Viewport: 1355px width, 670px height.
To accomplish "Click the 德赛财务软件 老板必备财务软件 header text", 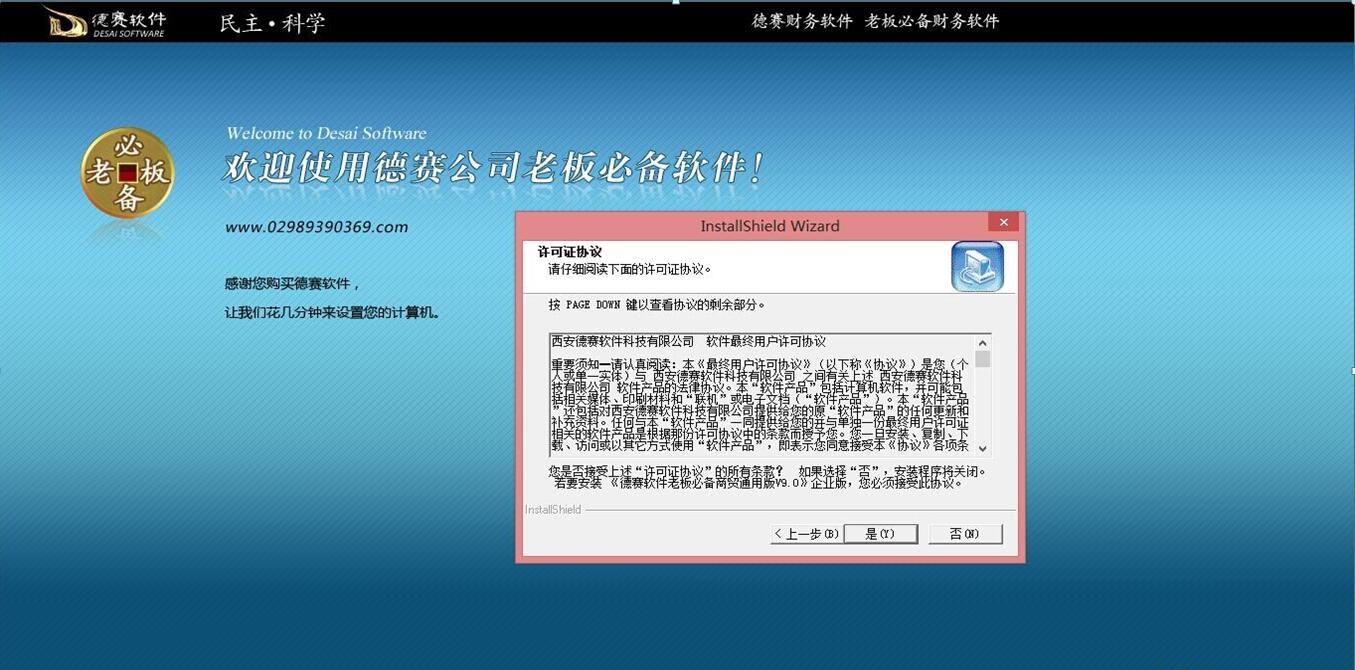I will 876,21.
